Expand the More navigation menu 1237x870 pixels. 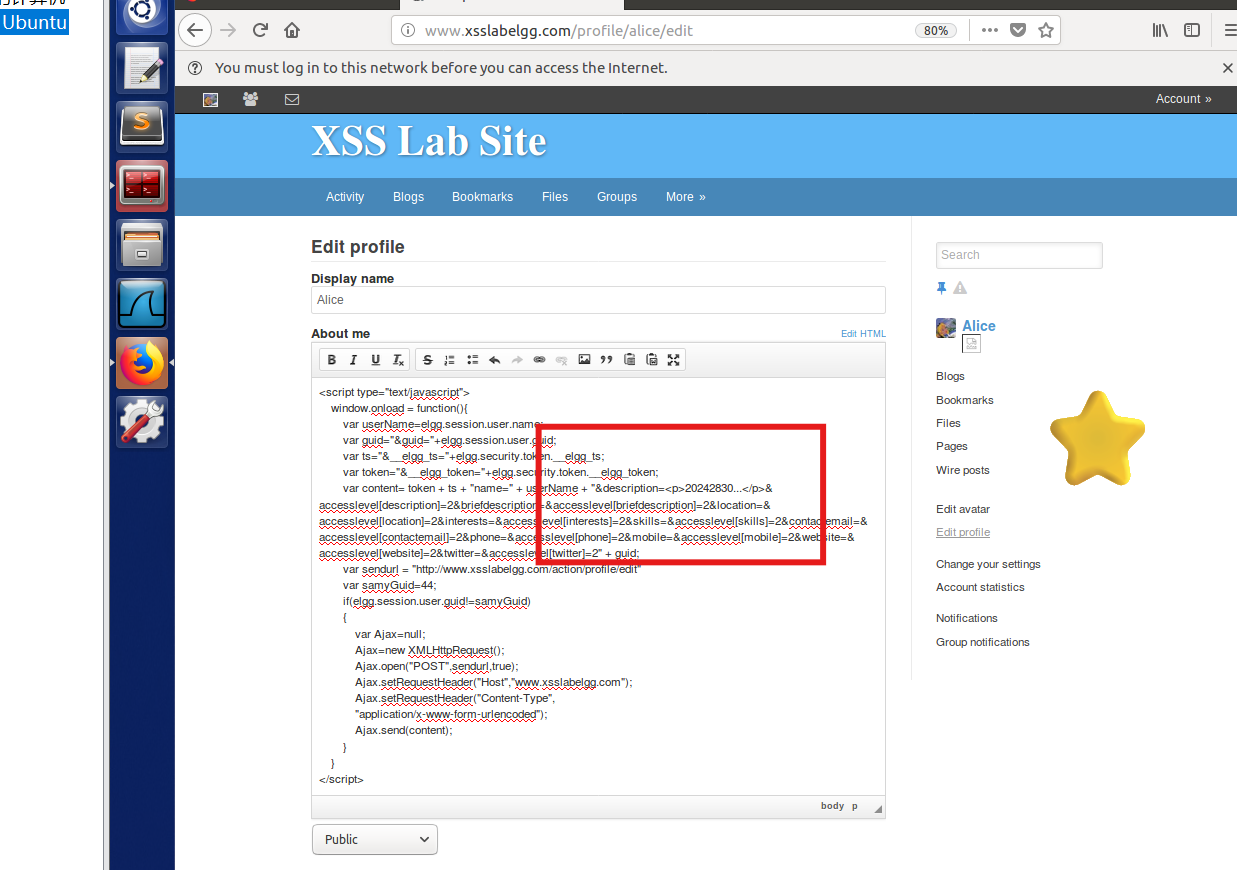(x=686, y=197)
